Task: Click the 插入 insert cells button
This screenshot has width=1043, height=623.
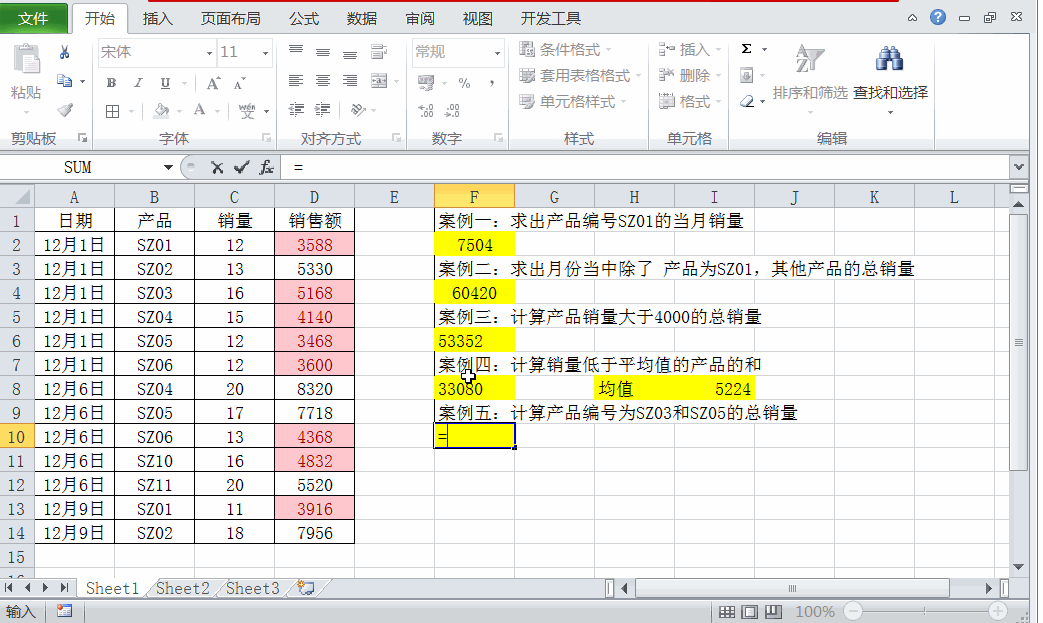Action: point(690,49)
